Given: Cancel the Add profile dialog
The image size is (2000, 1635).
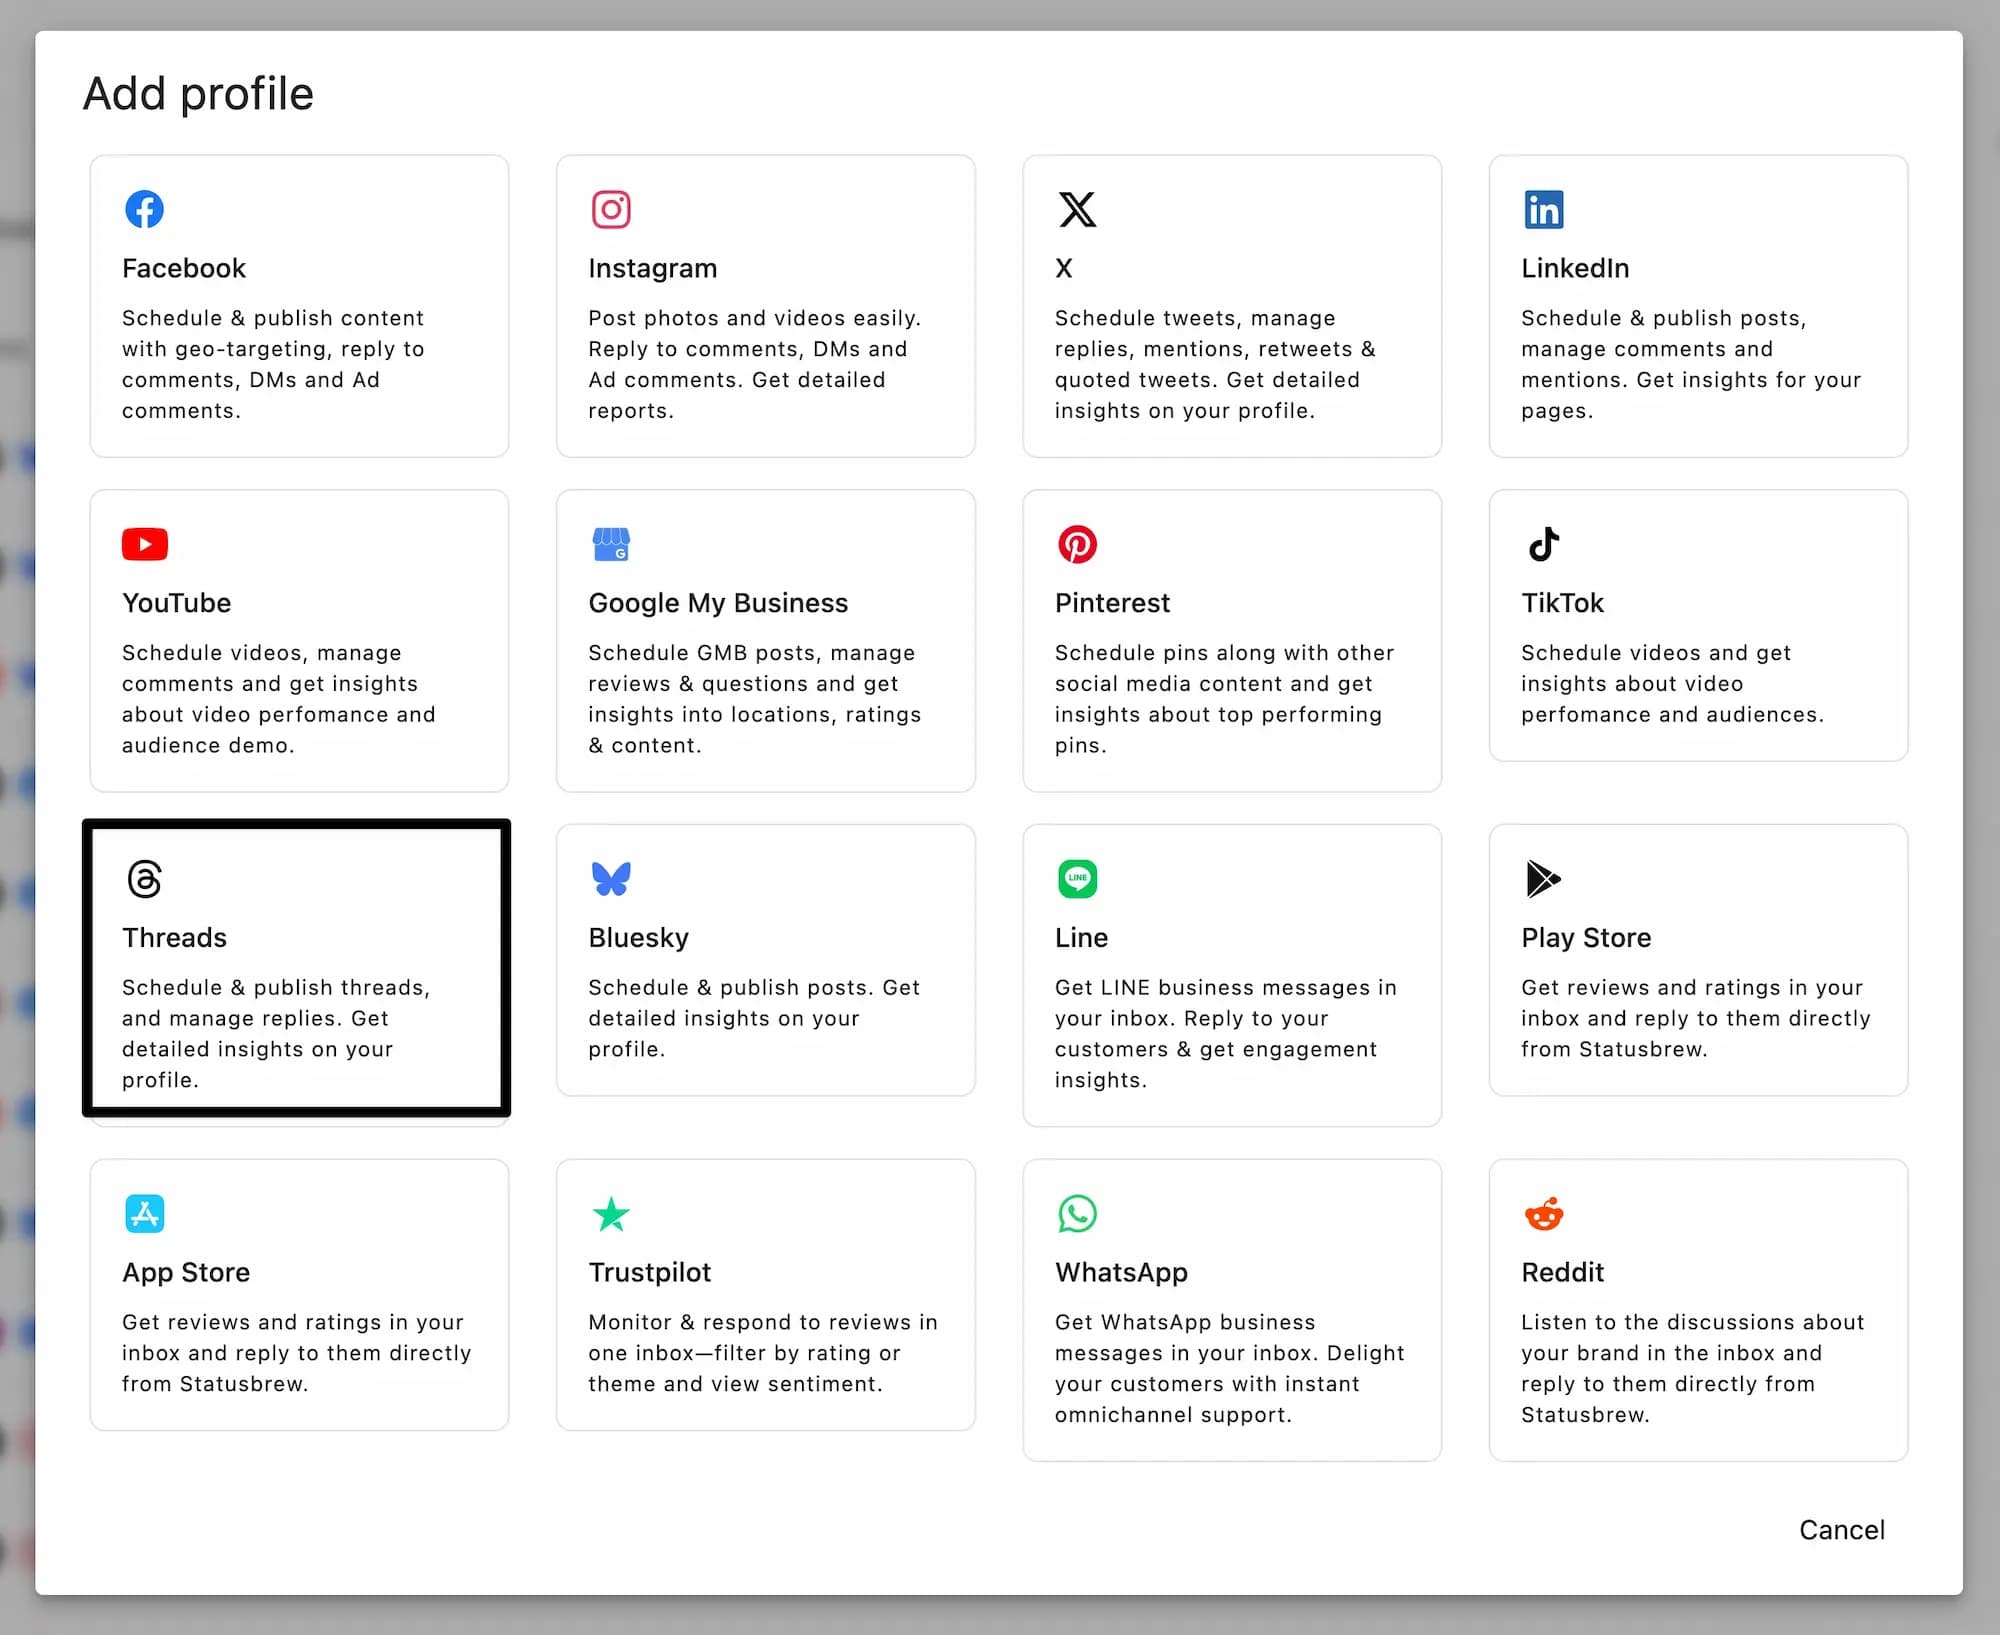Looking at the screenshot, I should (1841, 1529).
